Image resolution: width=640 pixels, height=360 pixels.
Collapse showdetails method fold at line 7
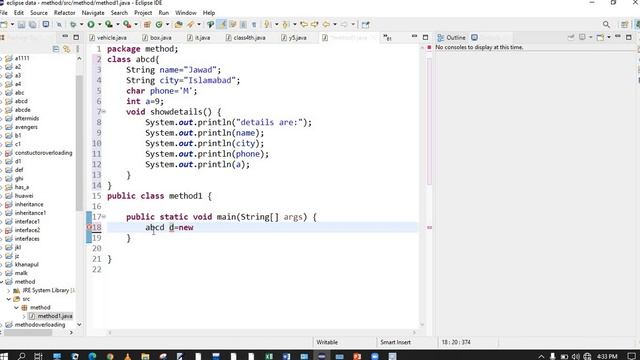(x=104, y=111)
